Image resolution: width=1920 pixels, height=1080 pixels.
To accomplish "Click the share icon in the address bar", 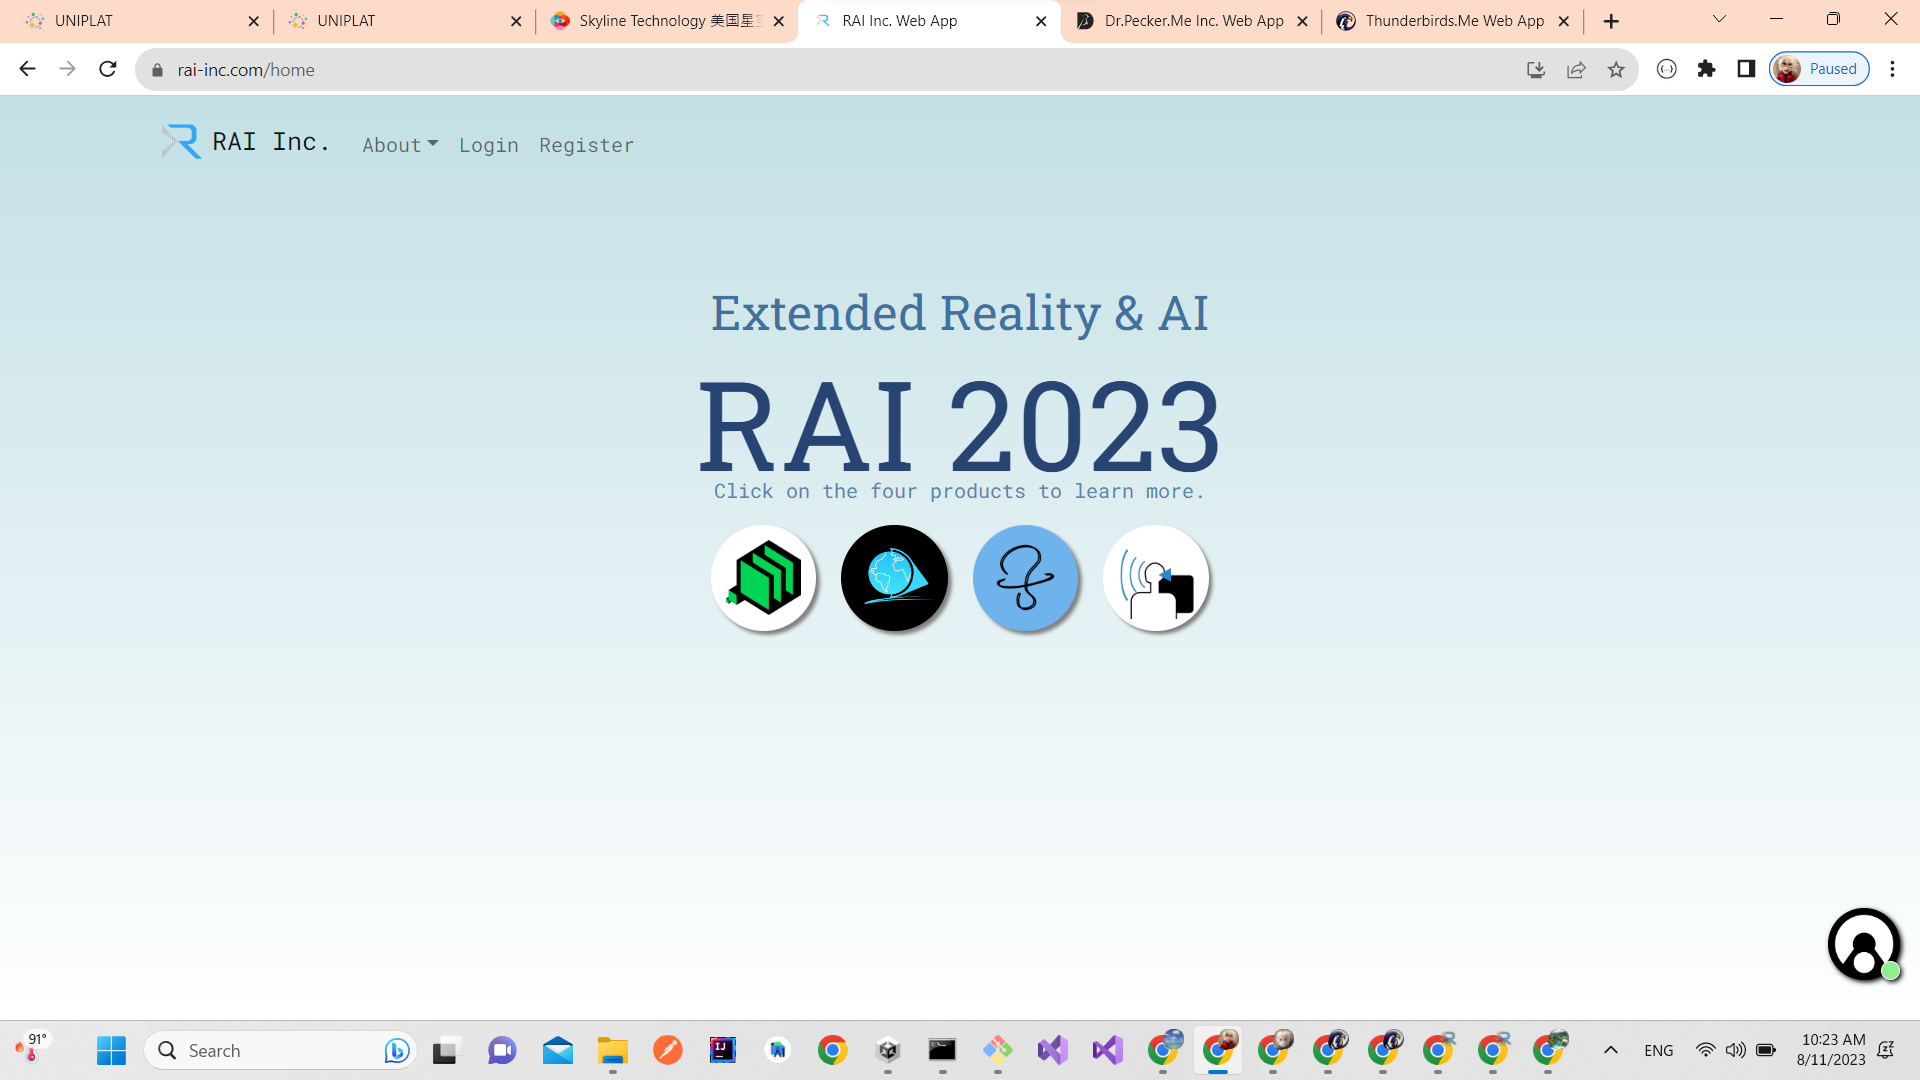I will pyautogui.click(x=1576, y=69).
